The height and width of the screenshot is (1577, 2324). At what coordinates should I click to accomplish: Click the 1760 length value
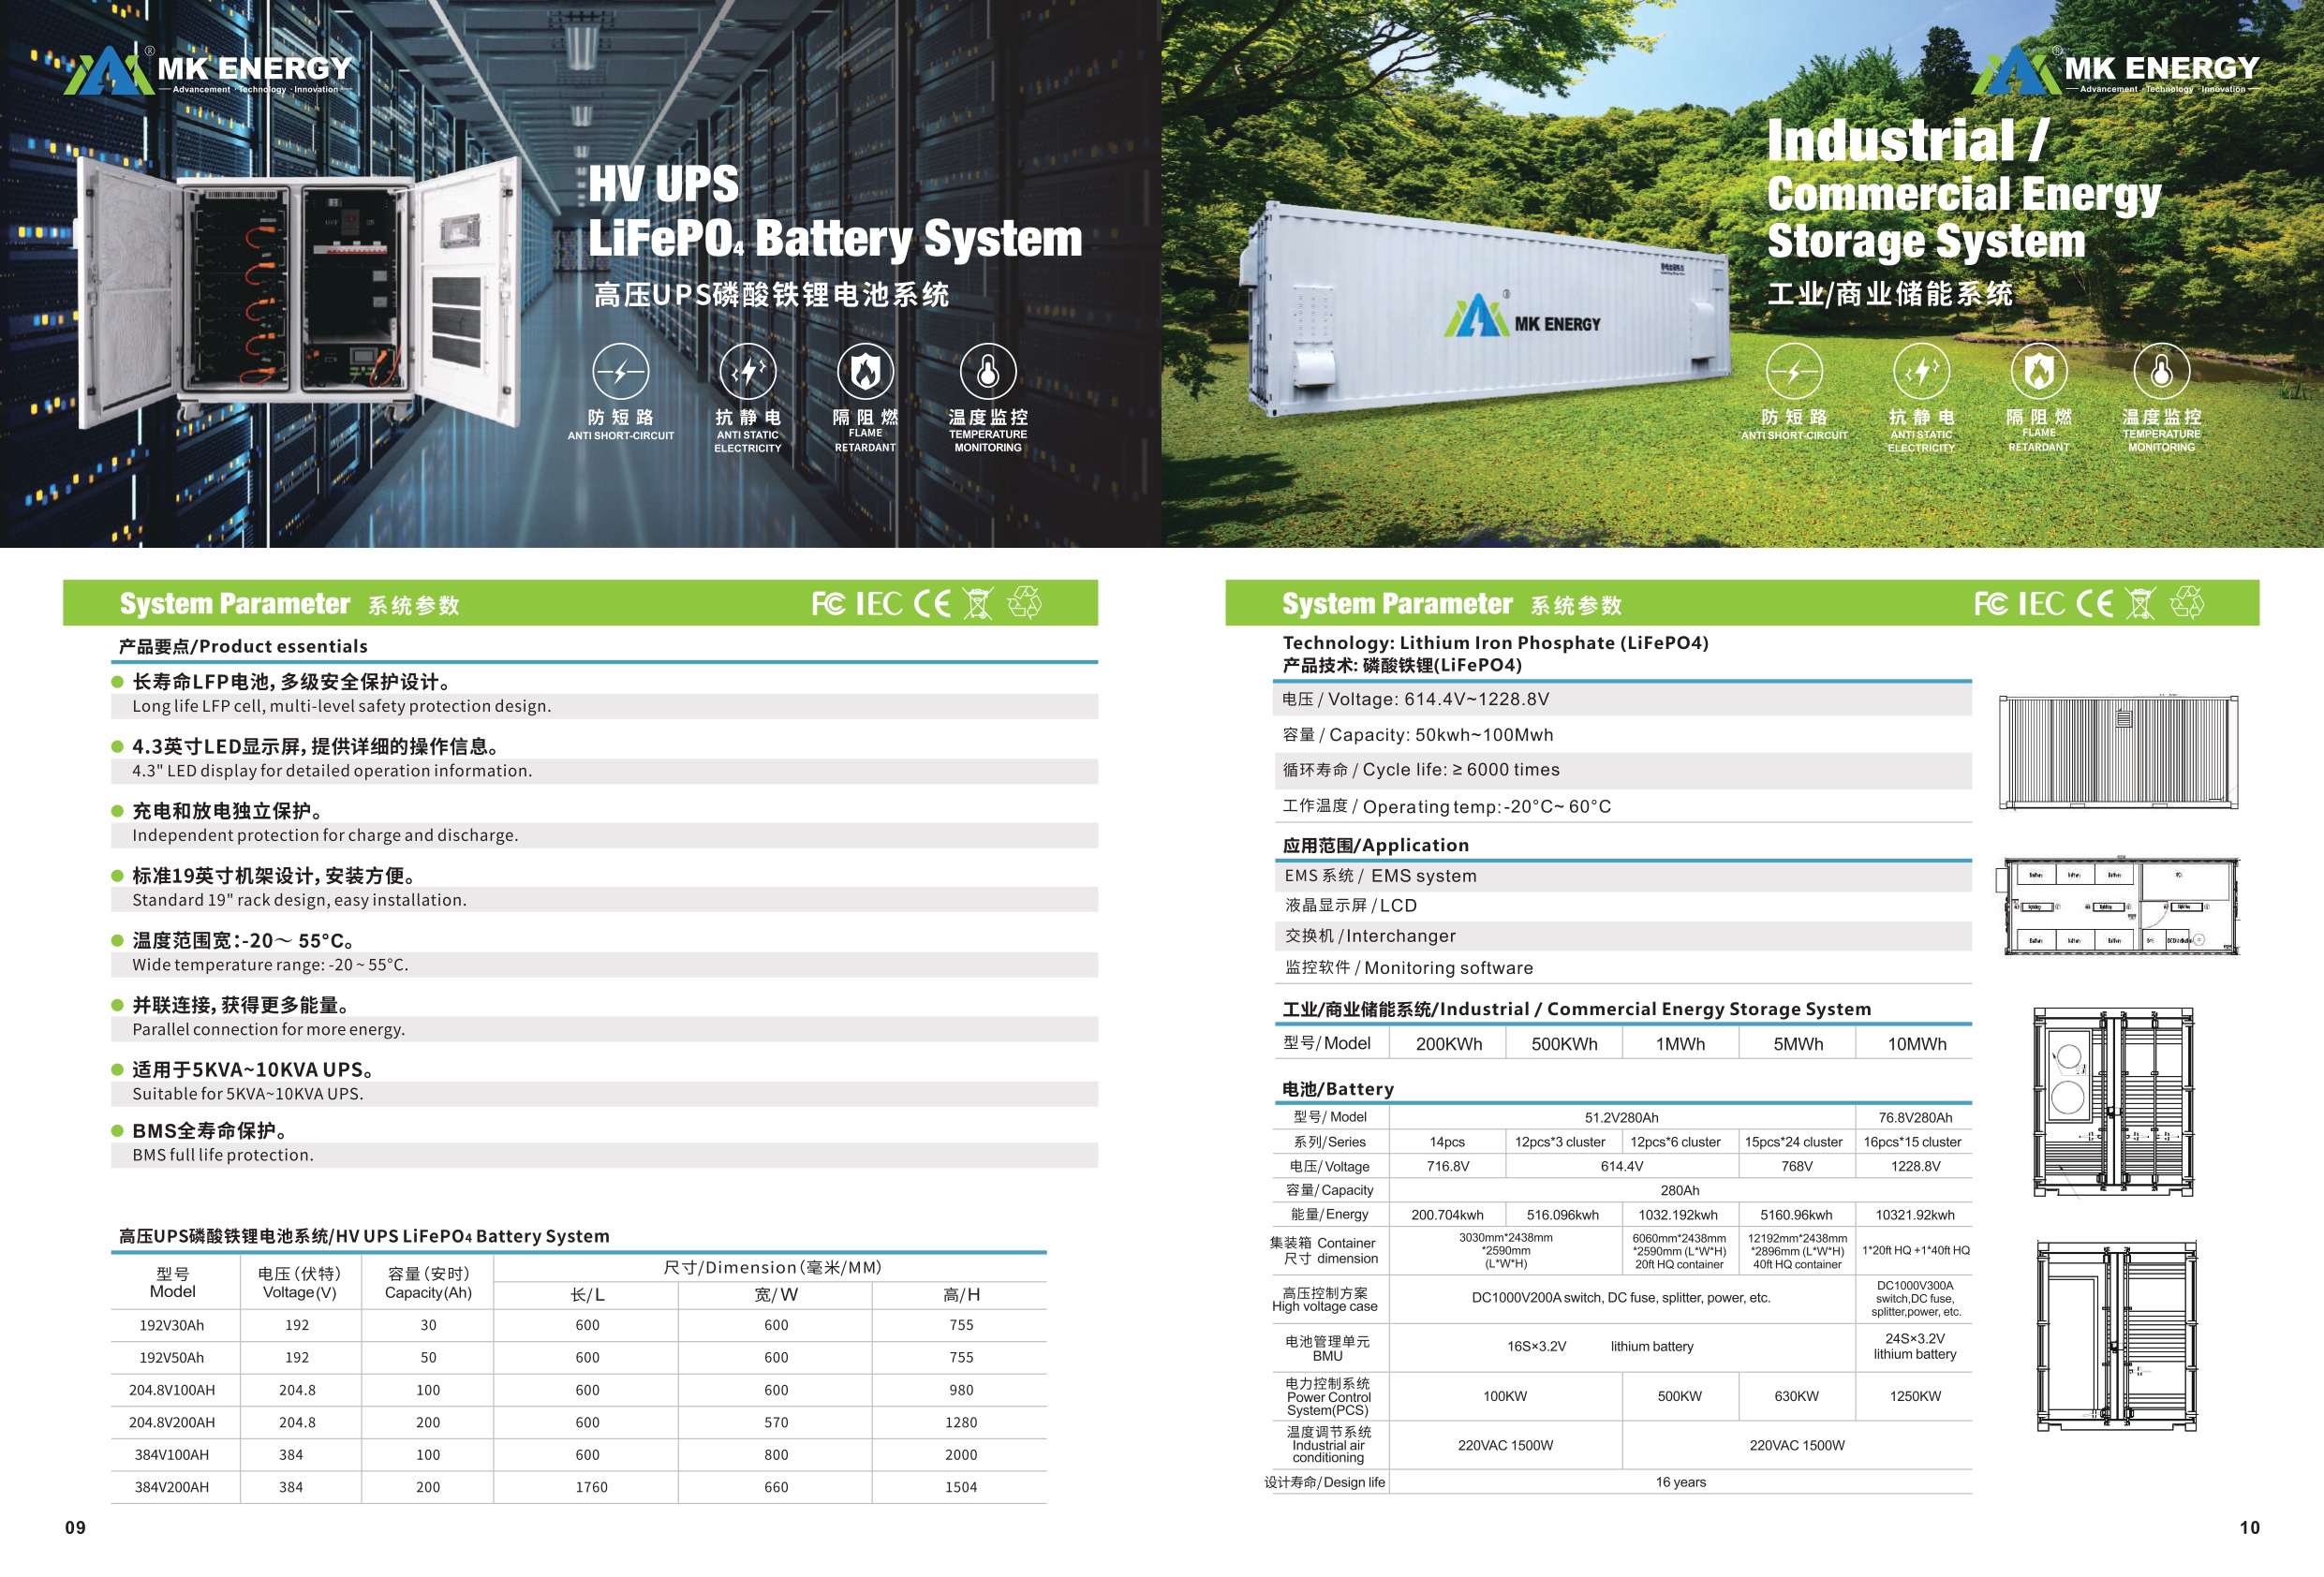pyautogui.click(x=591, y=1488)
